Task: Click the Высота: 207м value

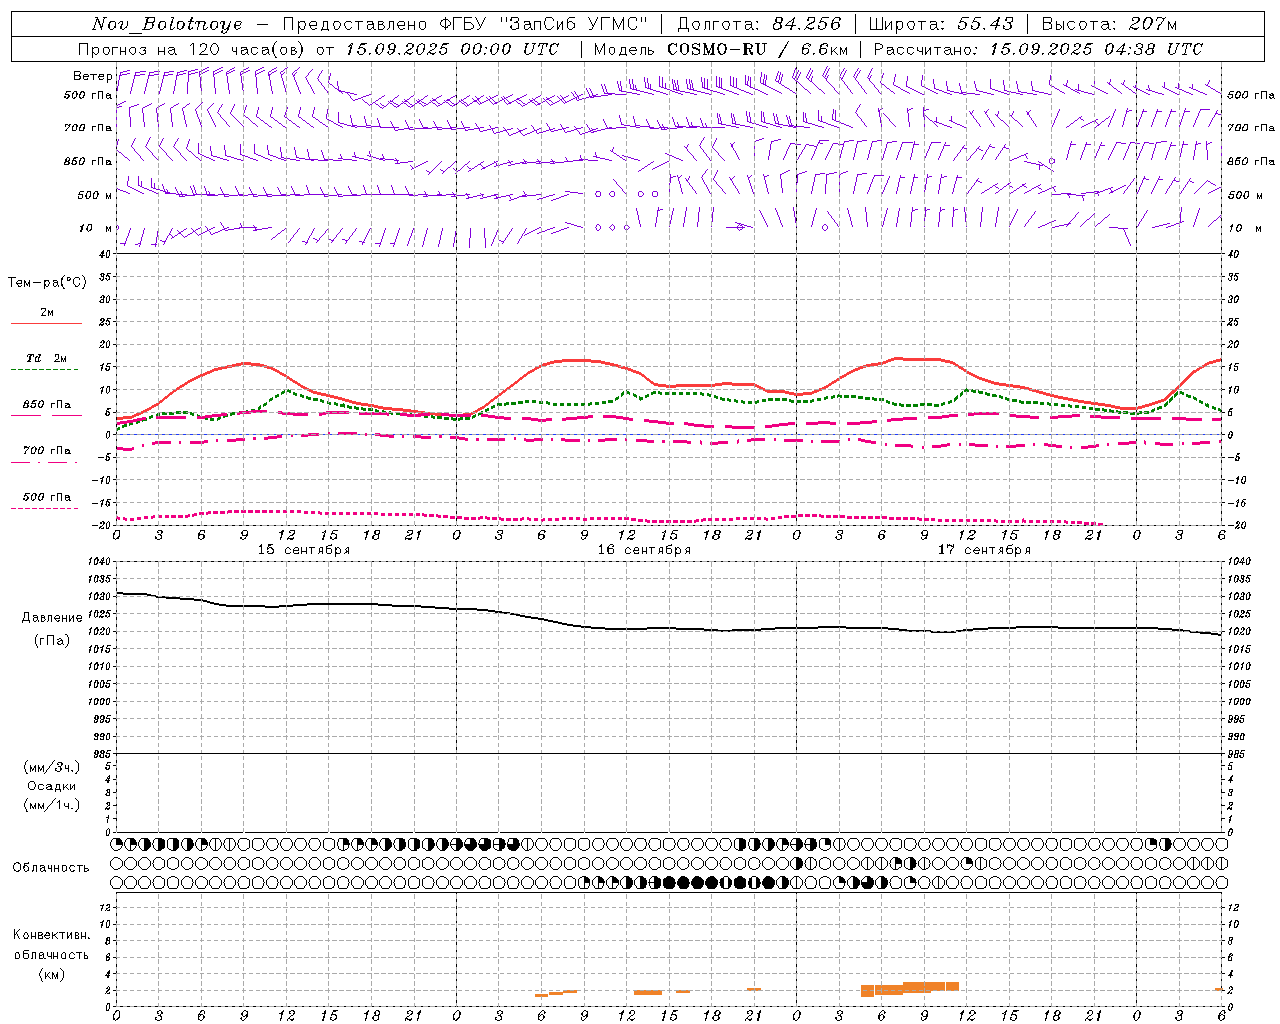Action: (x=1109, y=24)
